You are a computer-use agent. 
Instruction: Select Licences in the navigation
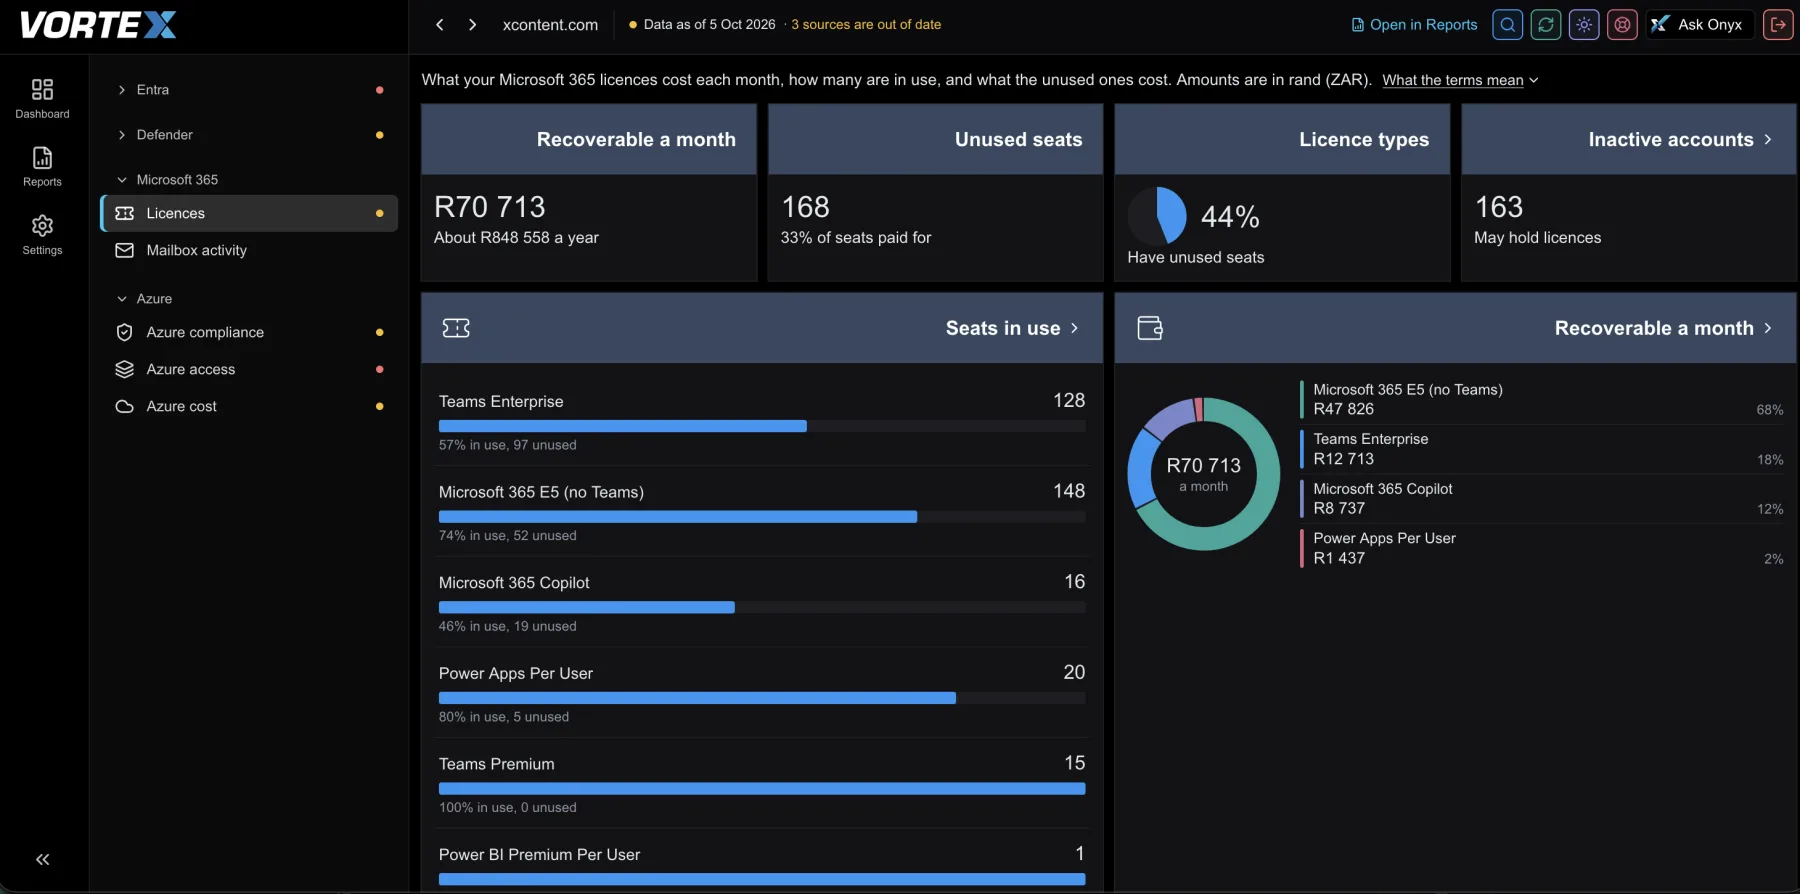(x=249, y=213)
